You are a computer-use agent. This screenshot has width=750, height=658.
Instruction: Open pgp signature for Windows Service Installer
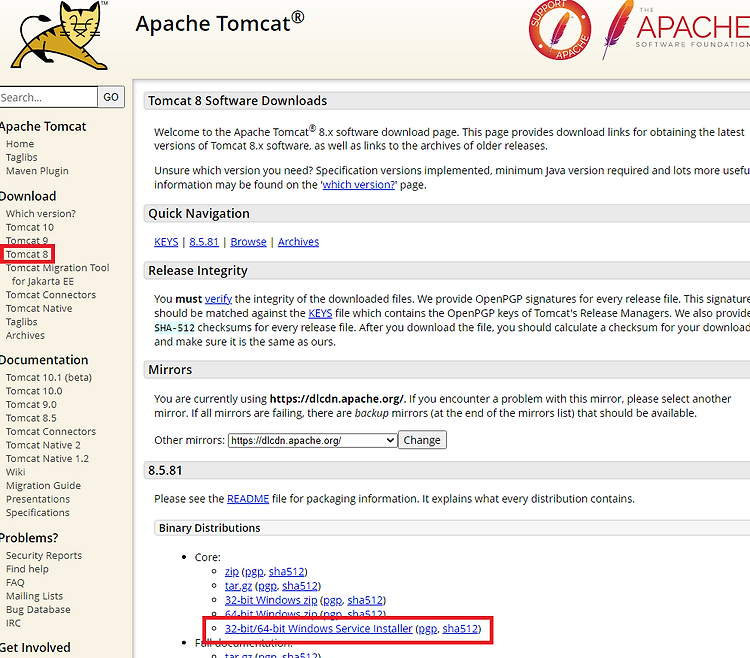[428, 629]
